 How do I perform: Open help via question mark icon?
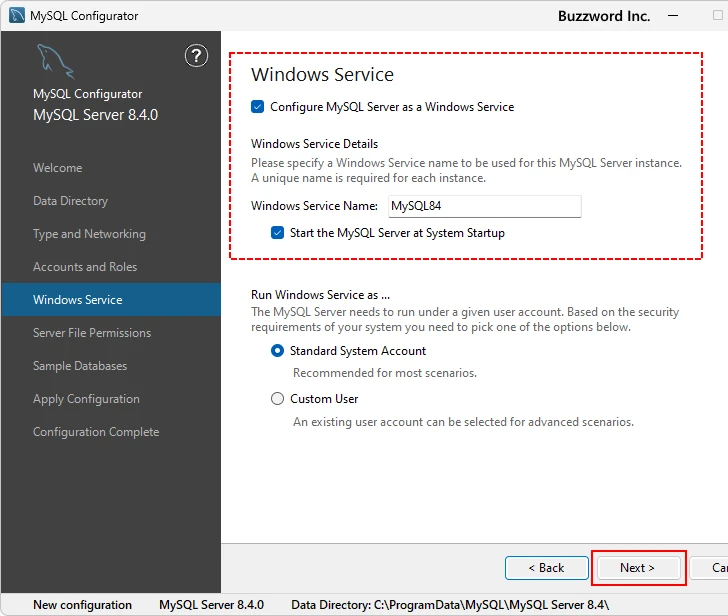(196, 56)
